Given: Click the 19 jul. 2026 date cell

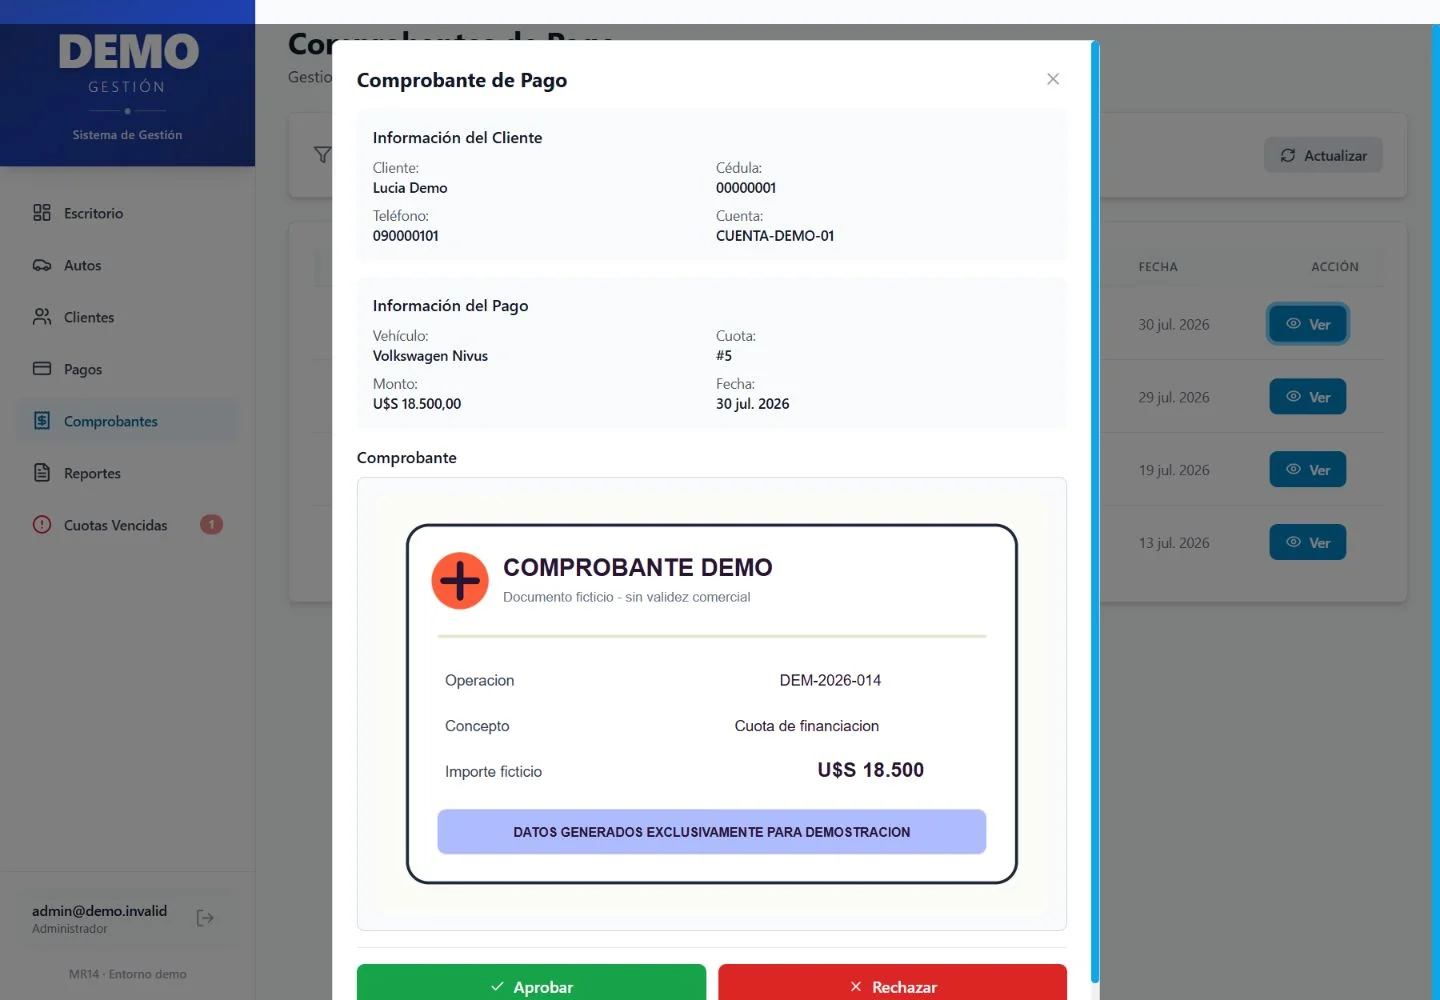Looking at the screenshot, I should click(1174, 470).
